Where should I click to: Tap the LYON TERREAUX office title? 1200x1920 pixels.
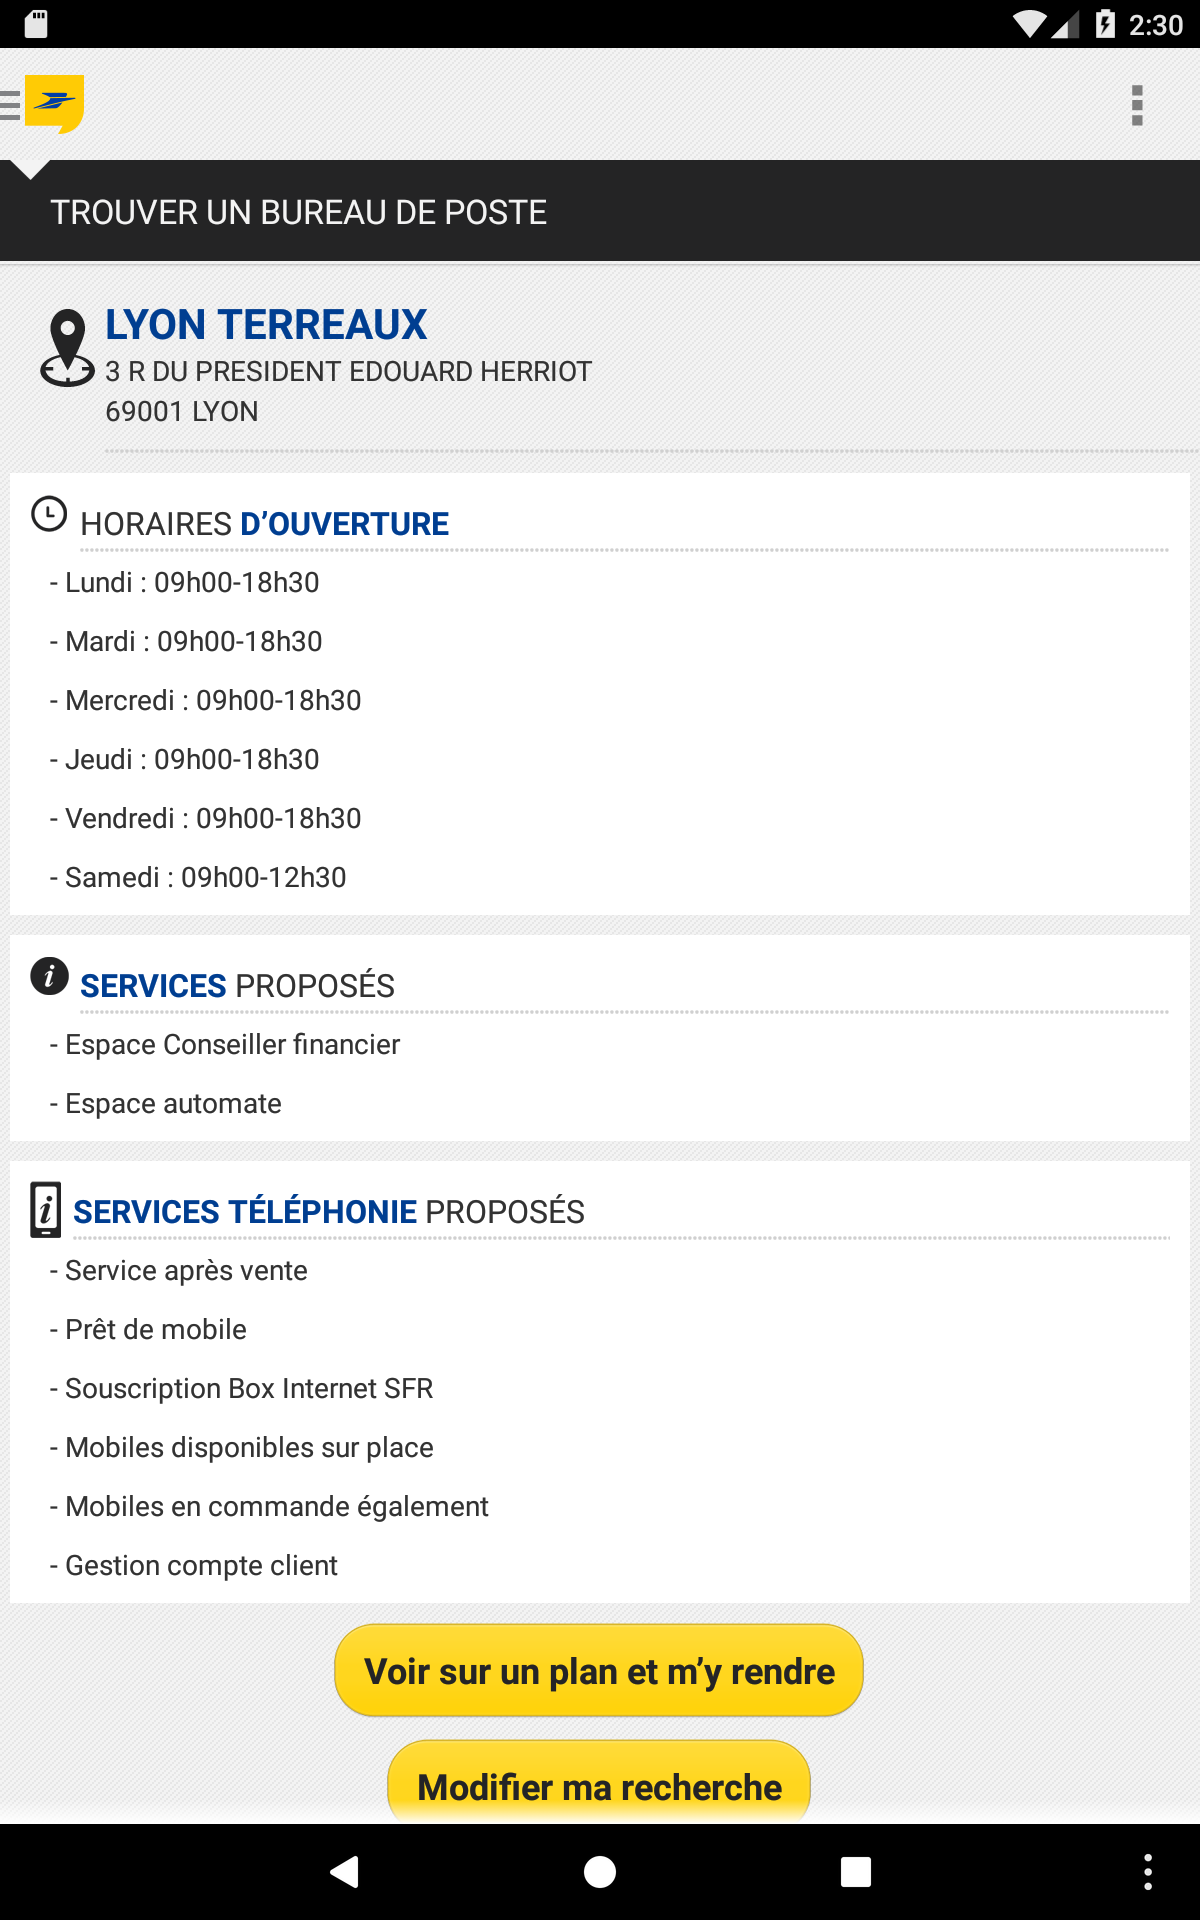coord(266,325)
